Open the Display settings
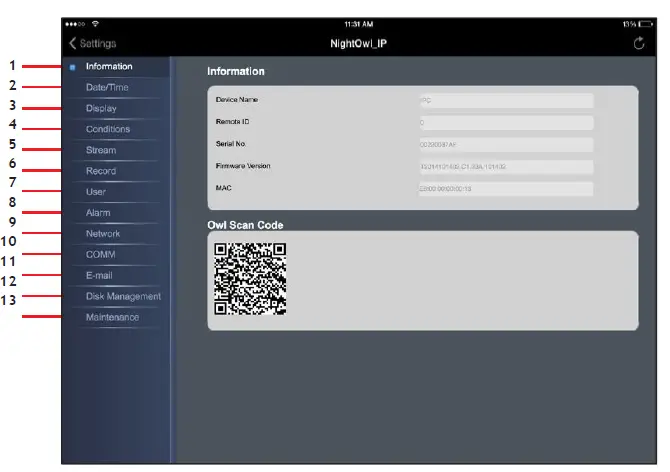The width and height of the screenshot is (670, 472). click(101, 108)
